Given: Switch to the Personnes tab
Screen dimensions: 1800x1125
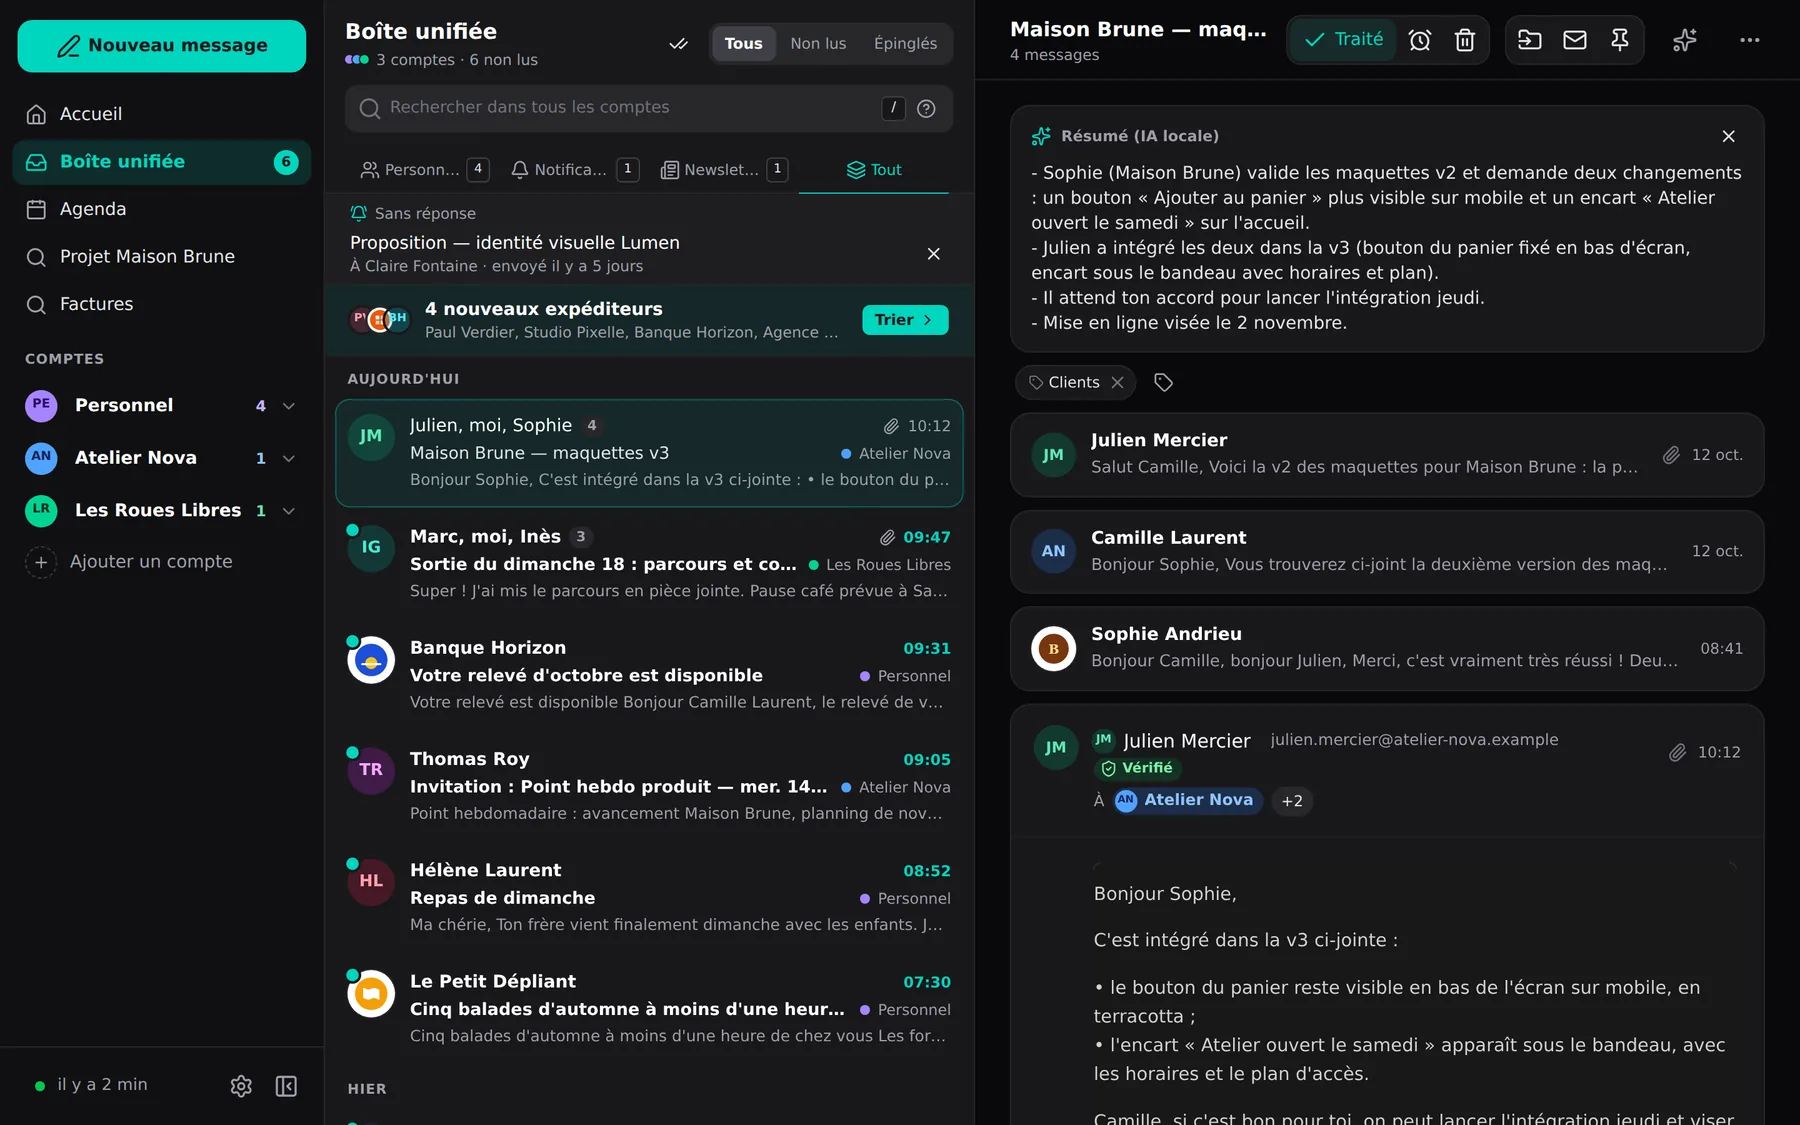Looking at the screenshot, I should click(424, 170).
